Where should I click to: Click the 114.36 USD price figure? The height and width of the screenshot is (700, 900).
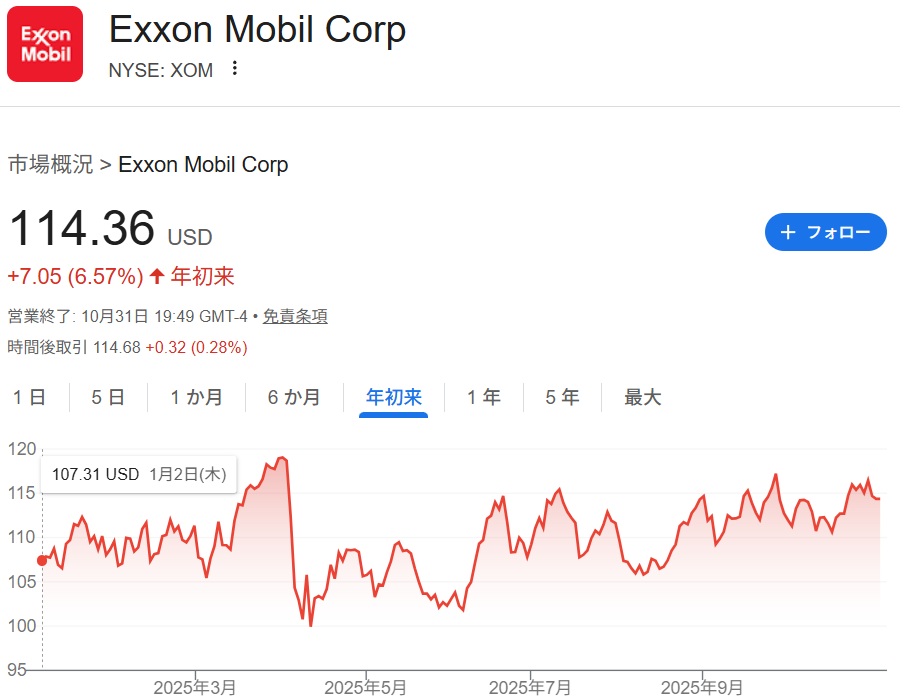click(x=82, y=228)
